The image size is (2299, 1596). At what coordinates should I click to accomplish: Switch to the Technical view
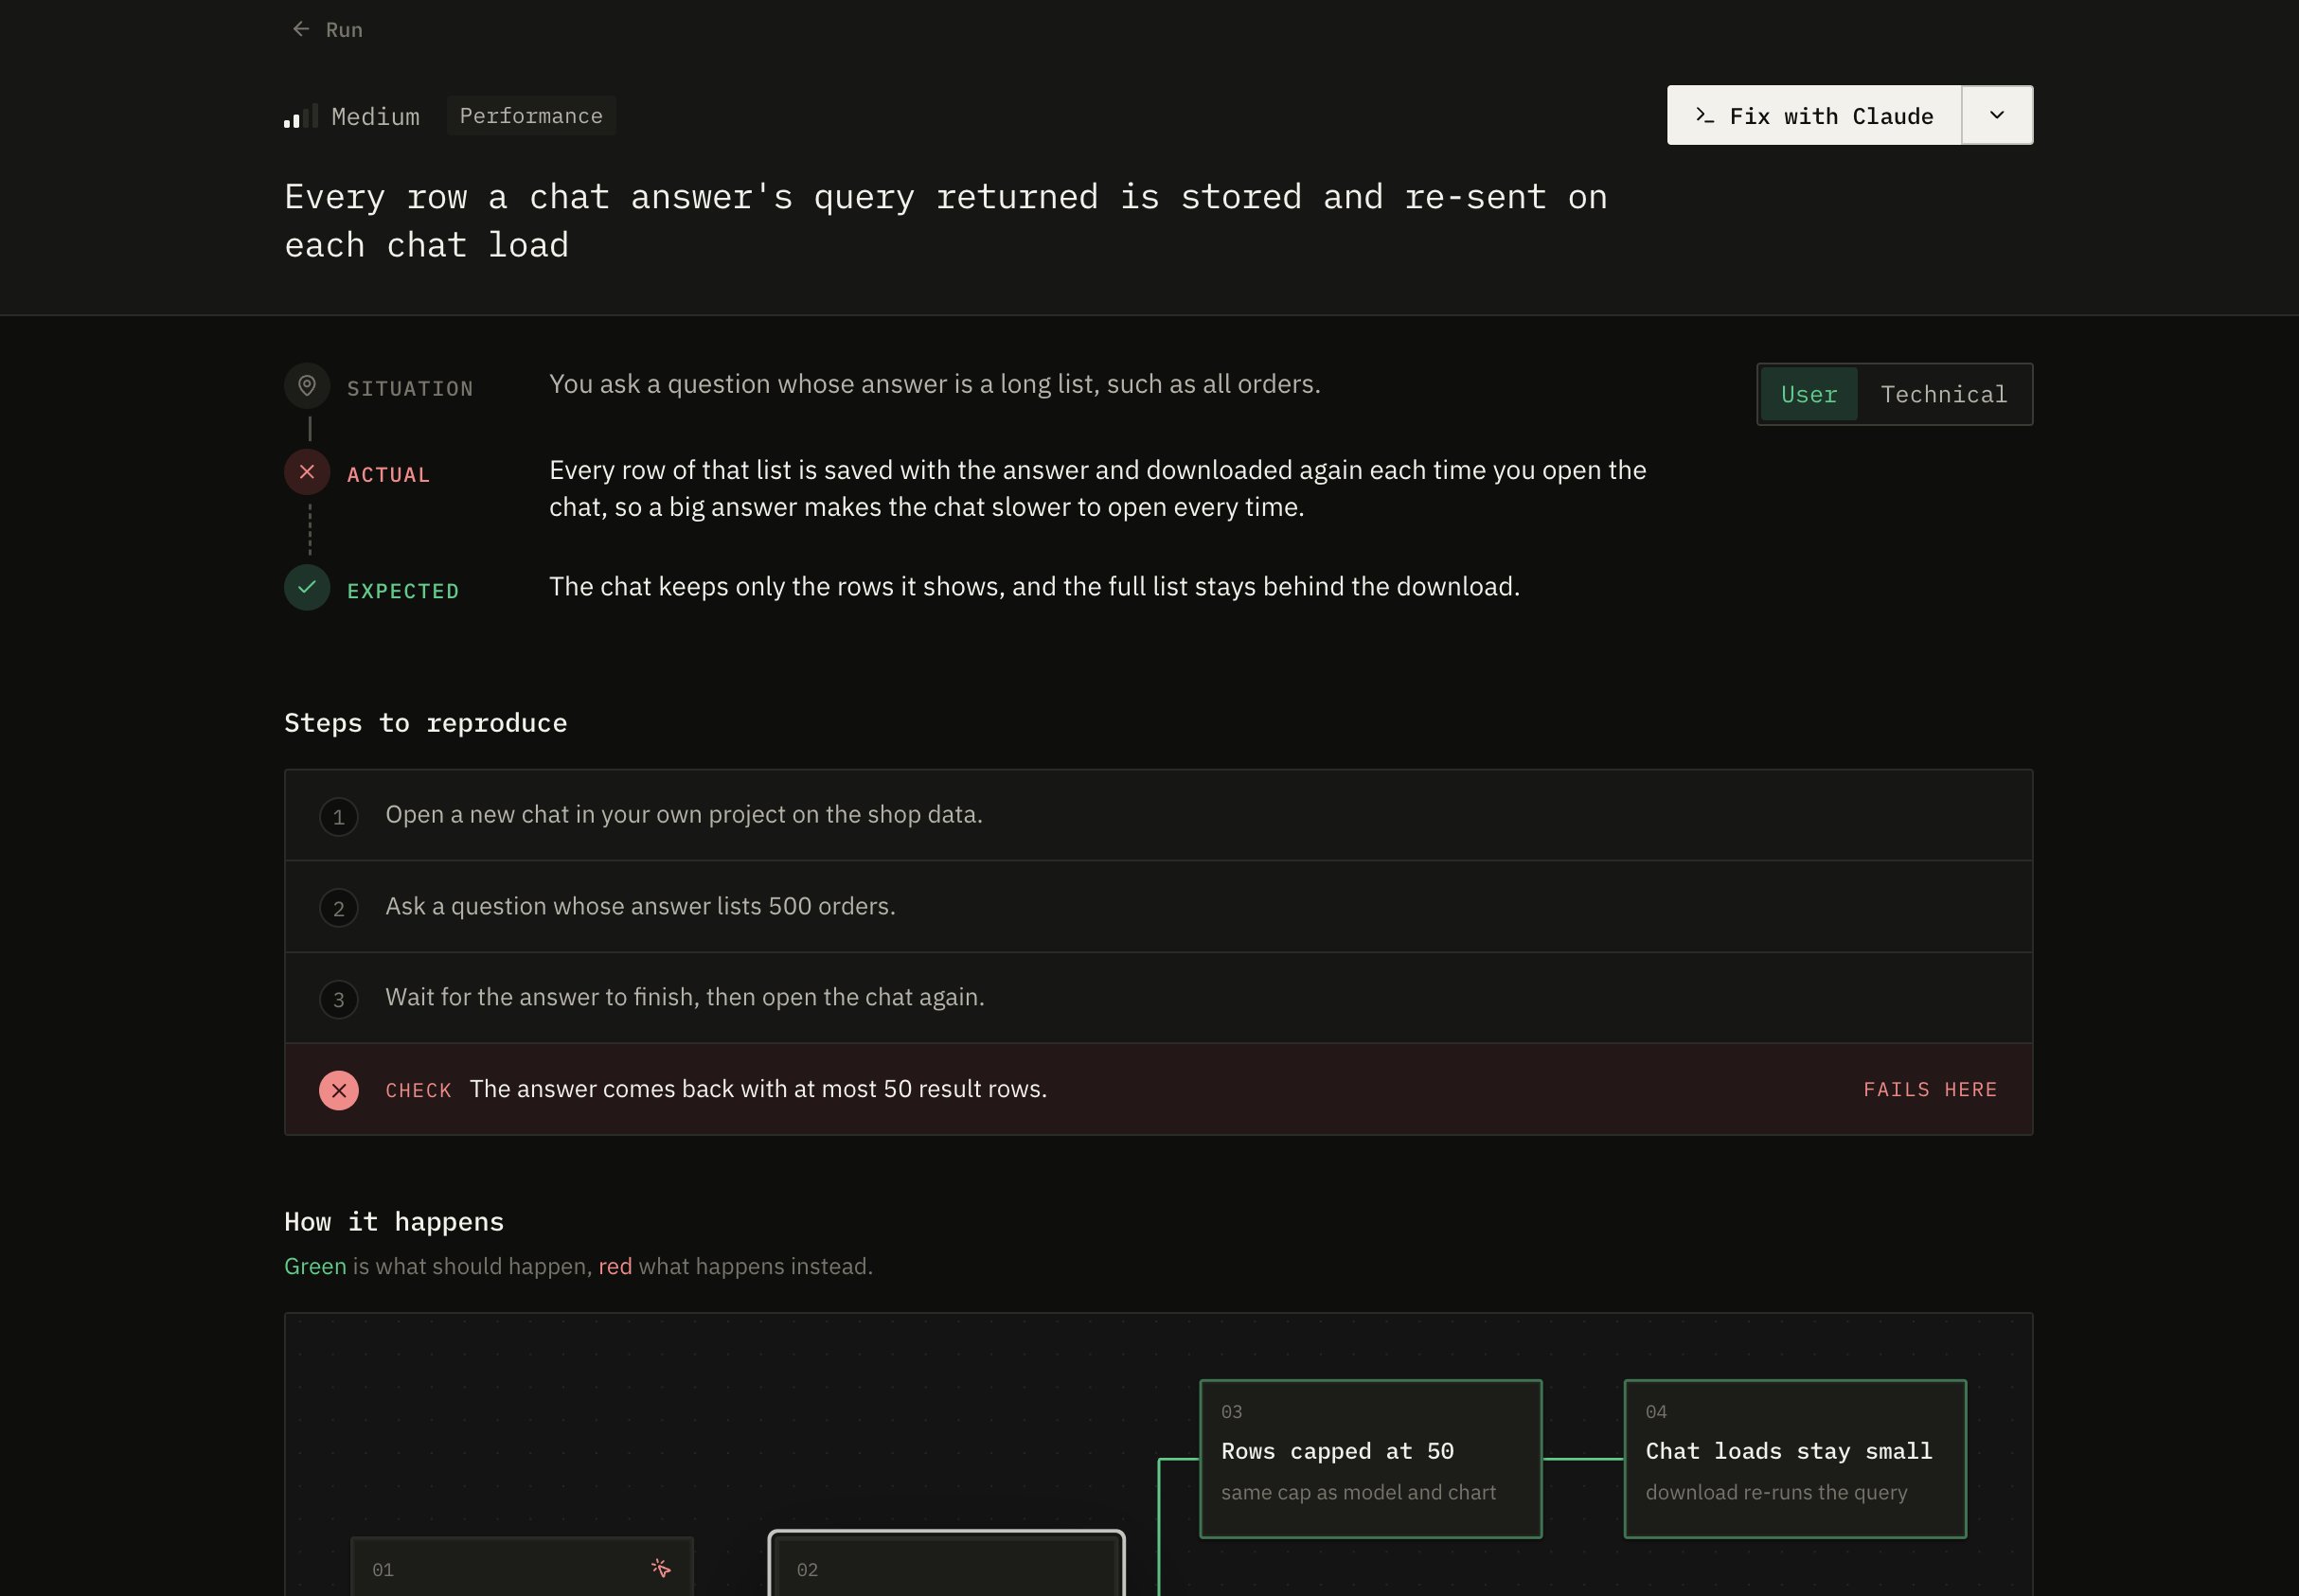(x=1944, y=395)
